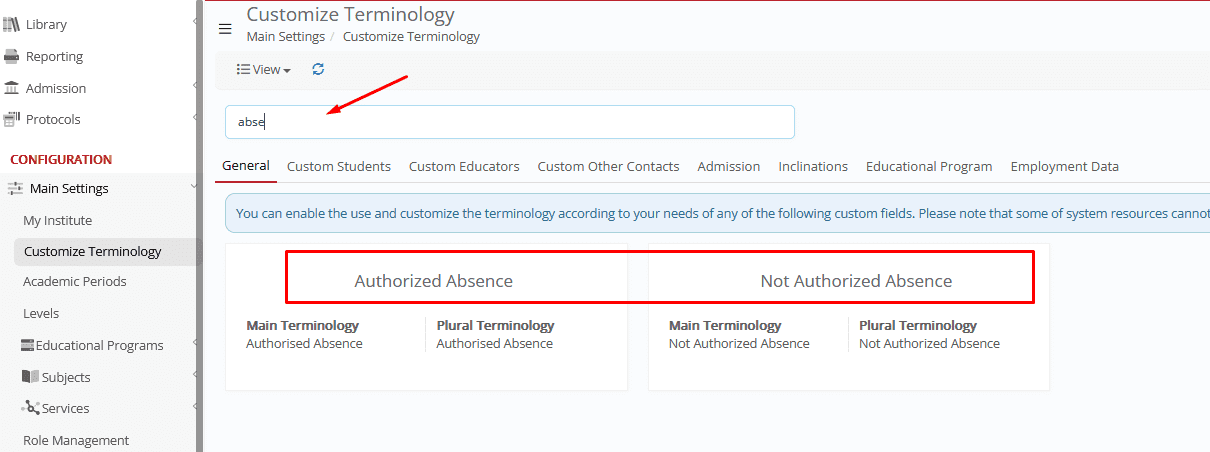
Task: Open the Authorized Absence card
Action: (x=427, y=316)
